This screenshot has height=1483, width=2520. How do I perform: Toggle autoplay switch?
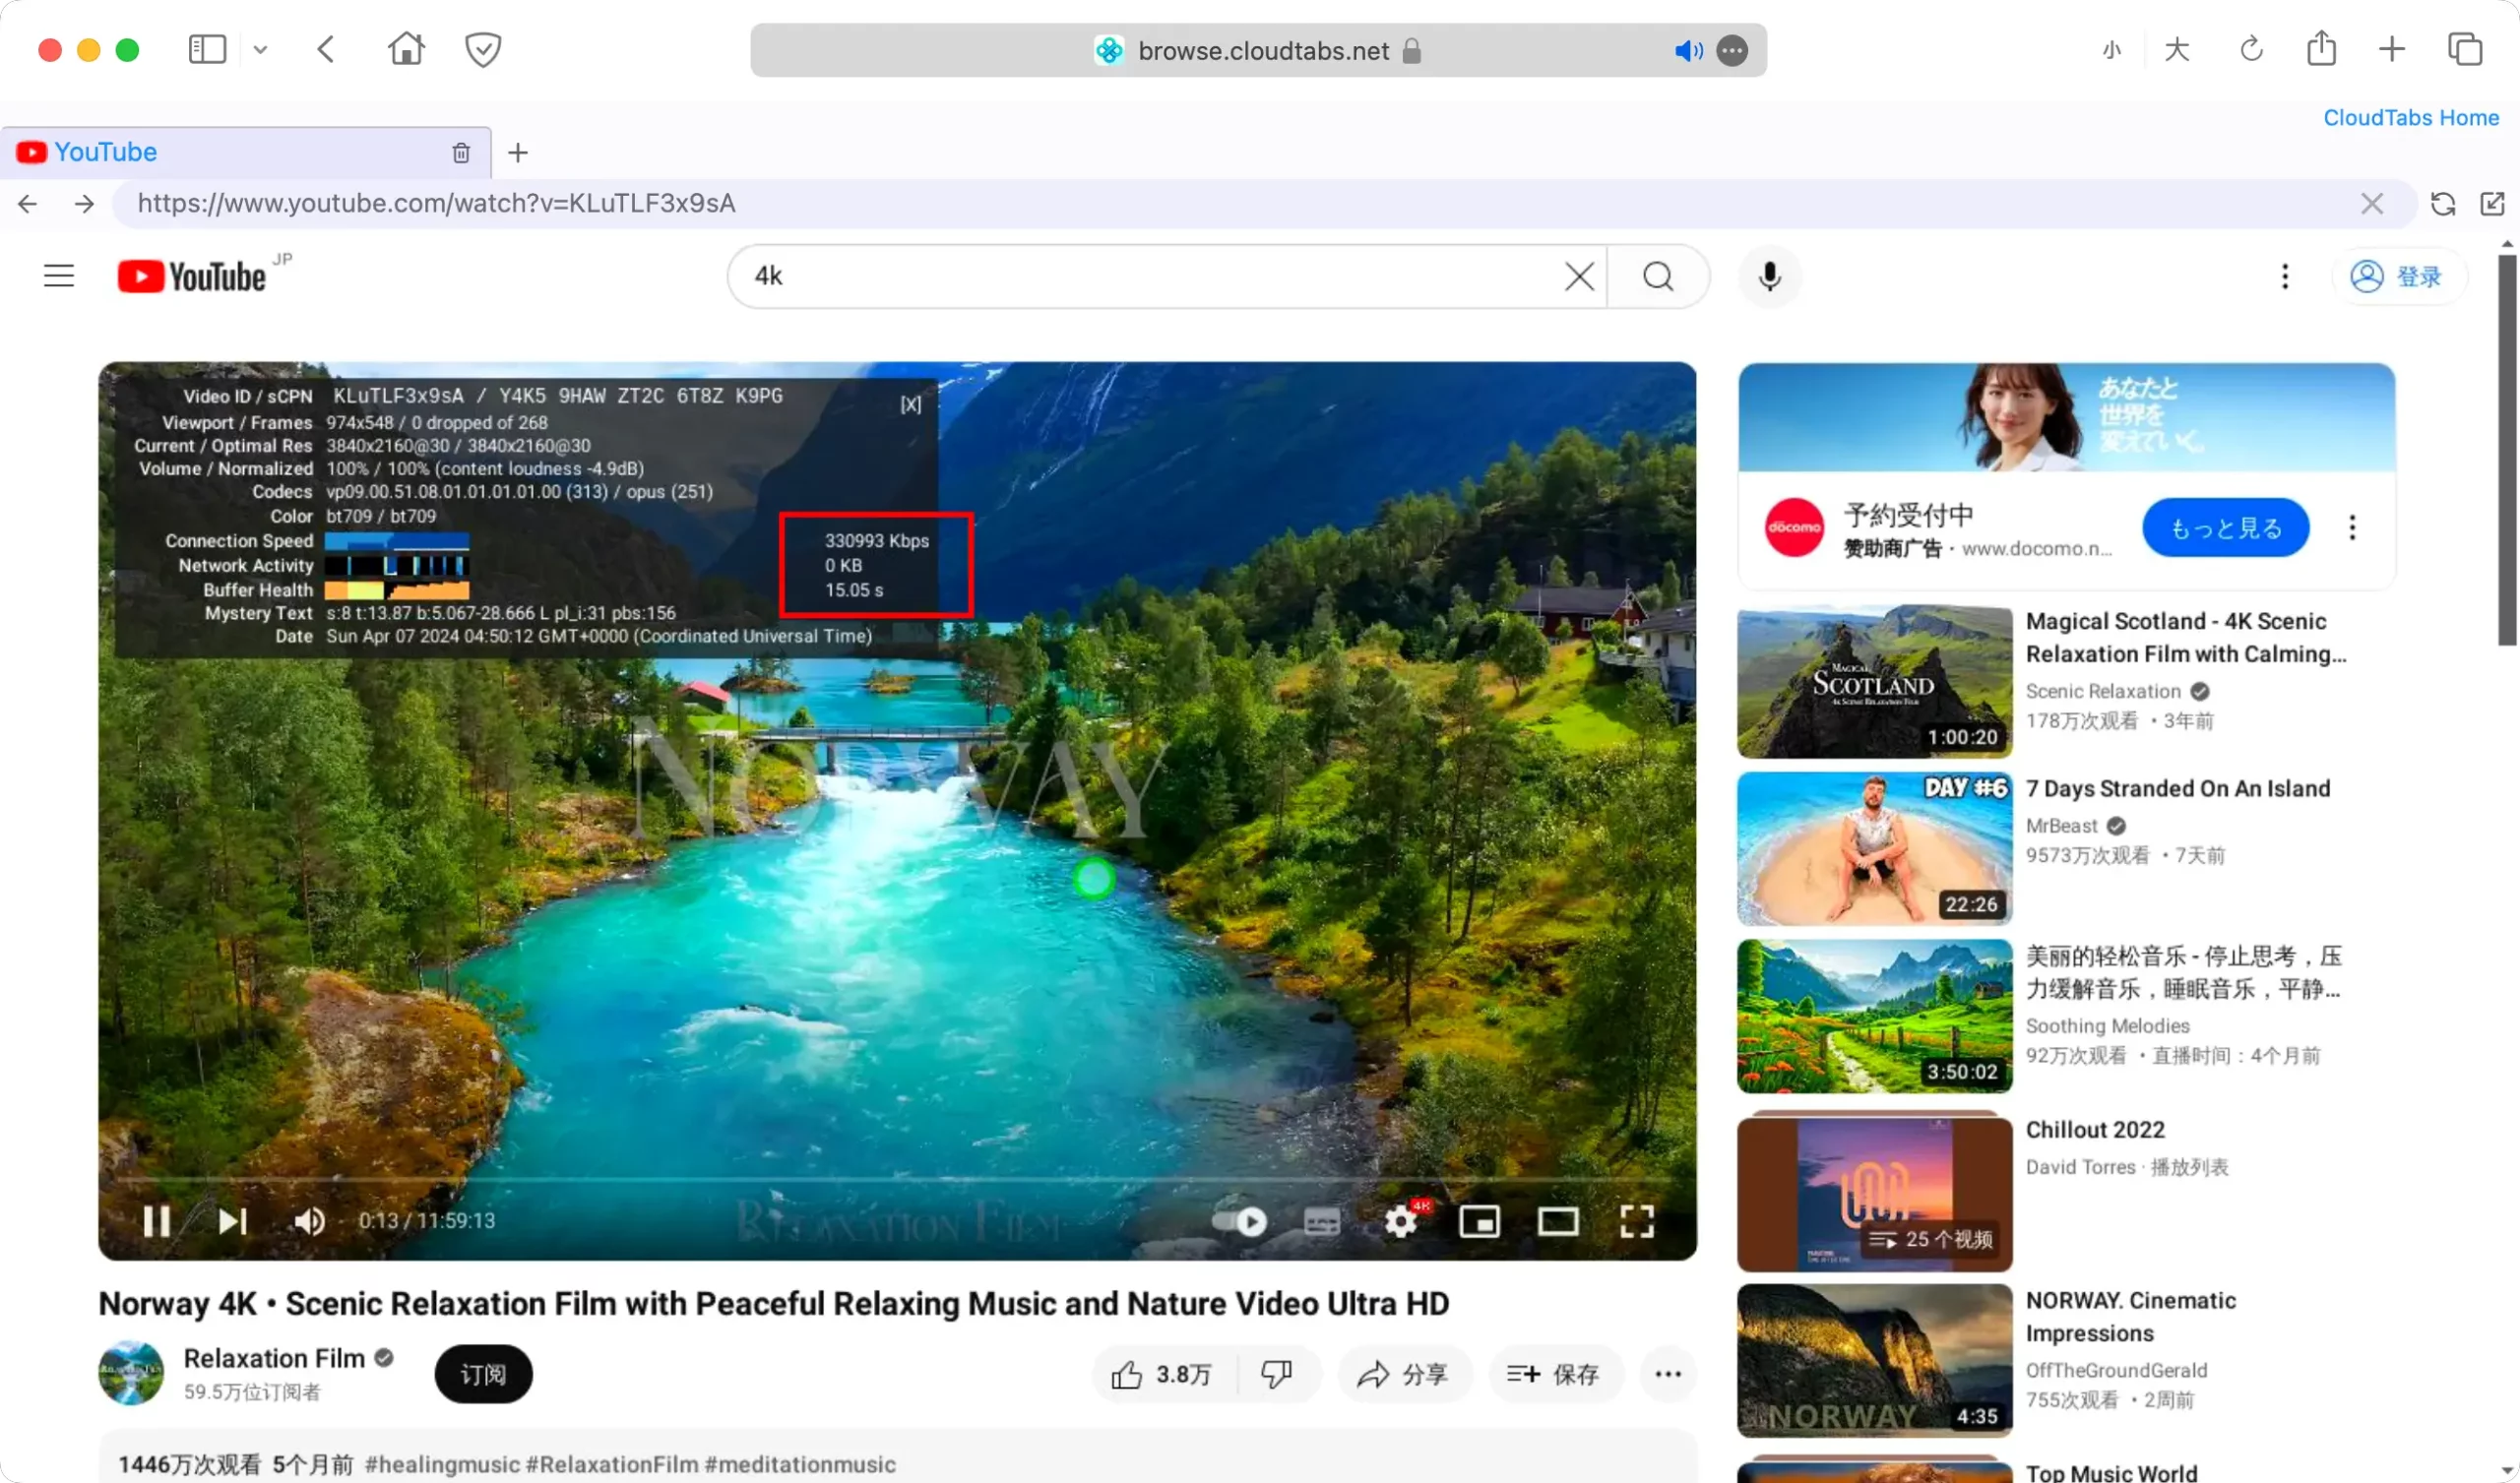pyautogui.click(x=1238, y=1221)
